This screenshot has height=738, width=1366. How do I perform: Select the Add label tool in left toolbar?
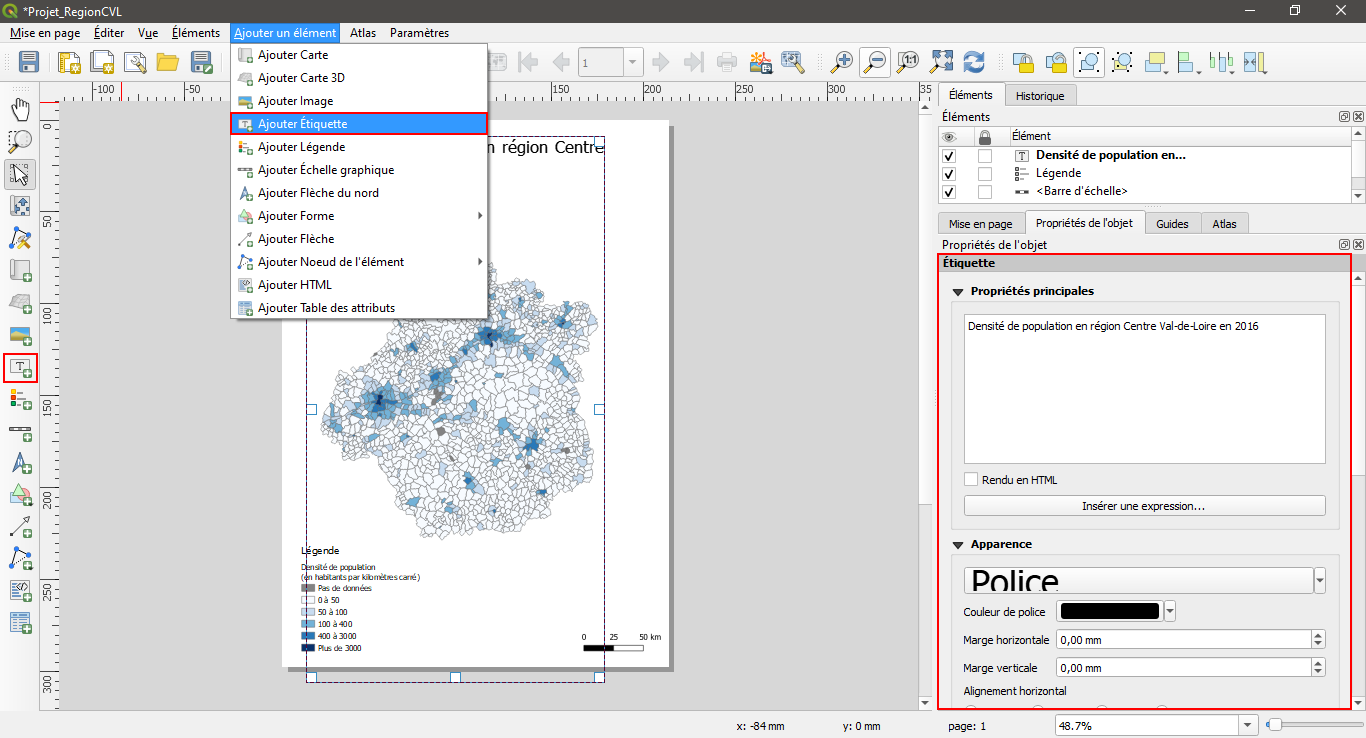20,368
